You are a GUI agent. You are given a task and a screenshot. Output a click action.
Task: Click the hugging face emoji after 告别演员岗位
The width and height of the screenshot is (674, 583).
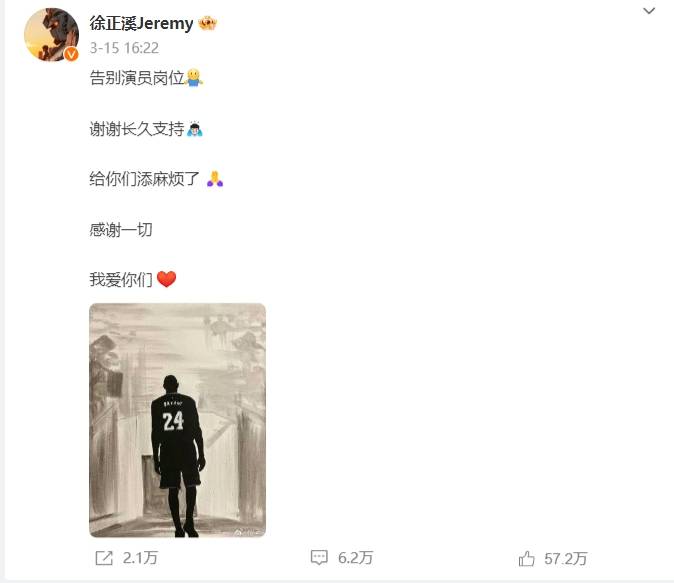(x=194, y=78)
